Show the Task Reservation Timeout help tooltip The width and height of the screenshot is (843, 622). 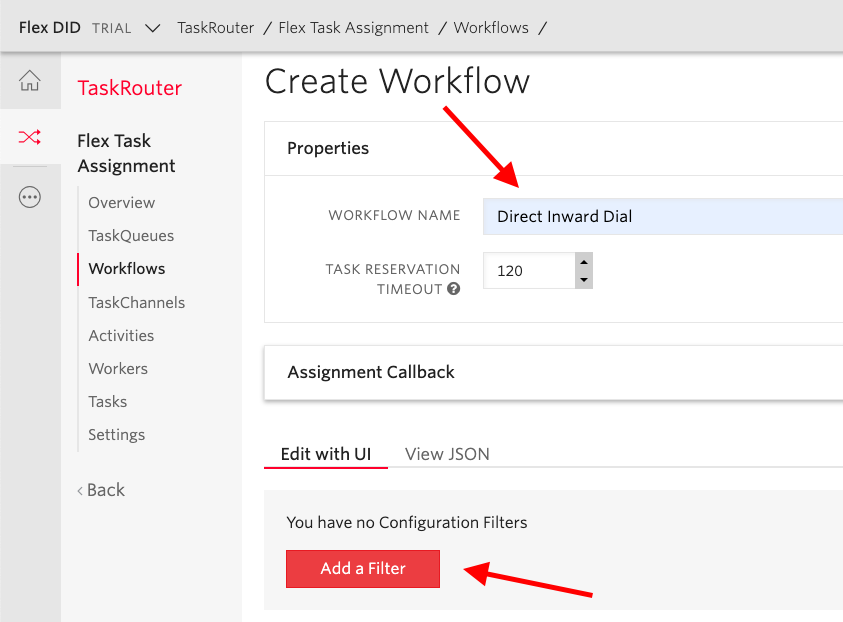coord(454,289)
